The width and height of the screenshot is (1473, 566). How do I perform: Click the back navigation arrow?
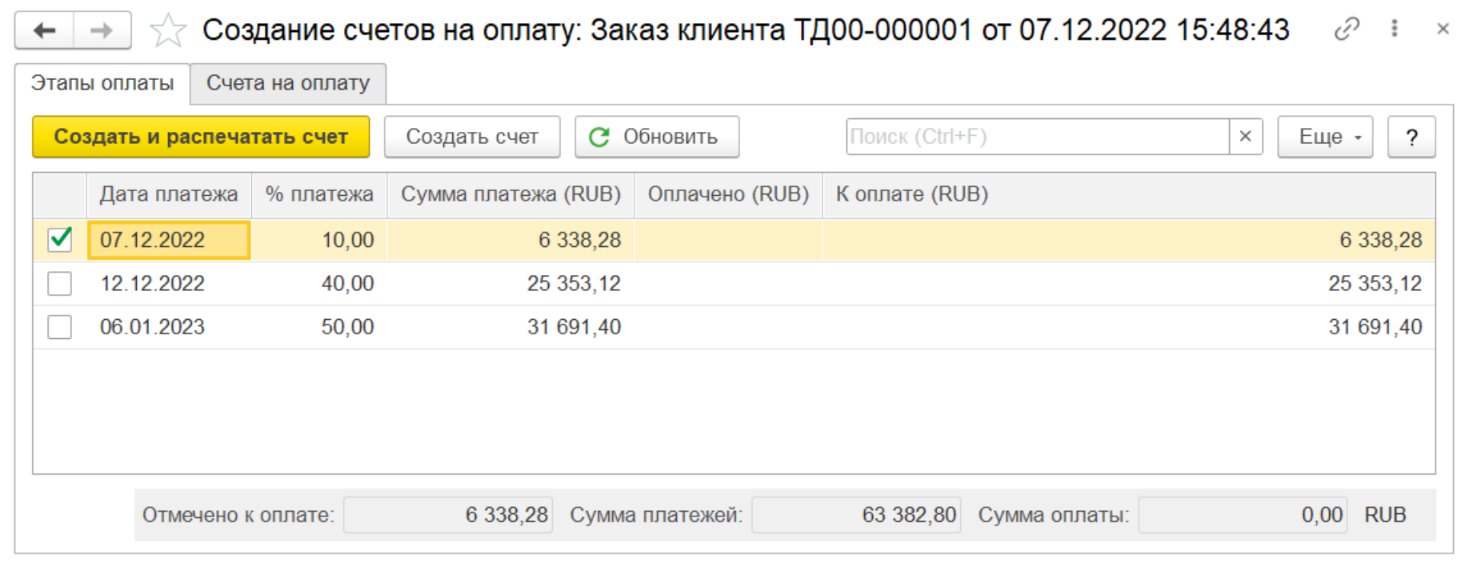coord(44,31)
